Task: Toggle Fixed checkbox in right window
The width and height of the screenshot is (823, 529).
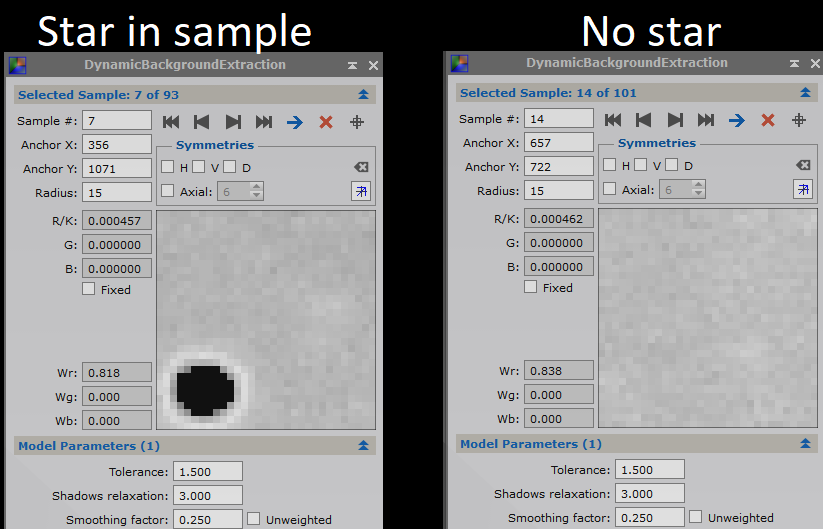Action: (x=531, y=287)
